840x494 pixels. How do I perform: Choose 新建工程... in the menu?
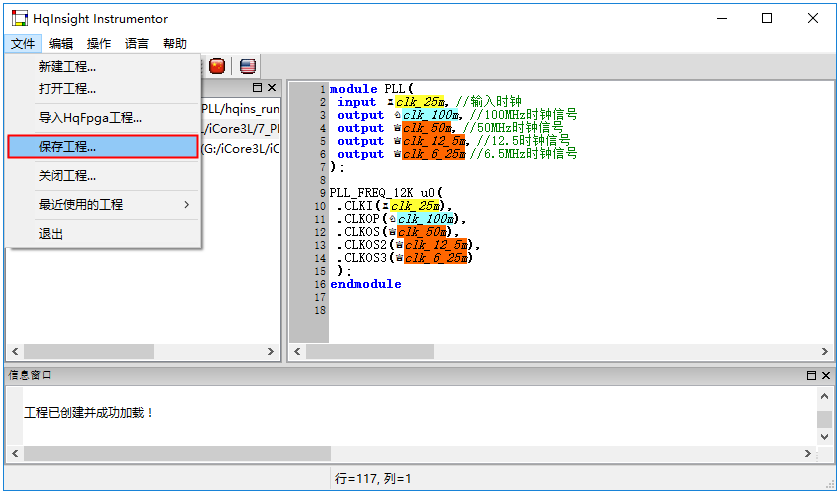click(67, 67)
